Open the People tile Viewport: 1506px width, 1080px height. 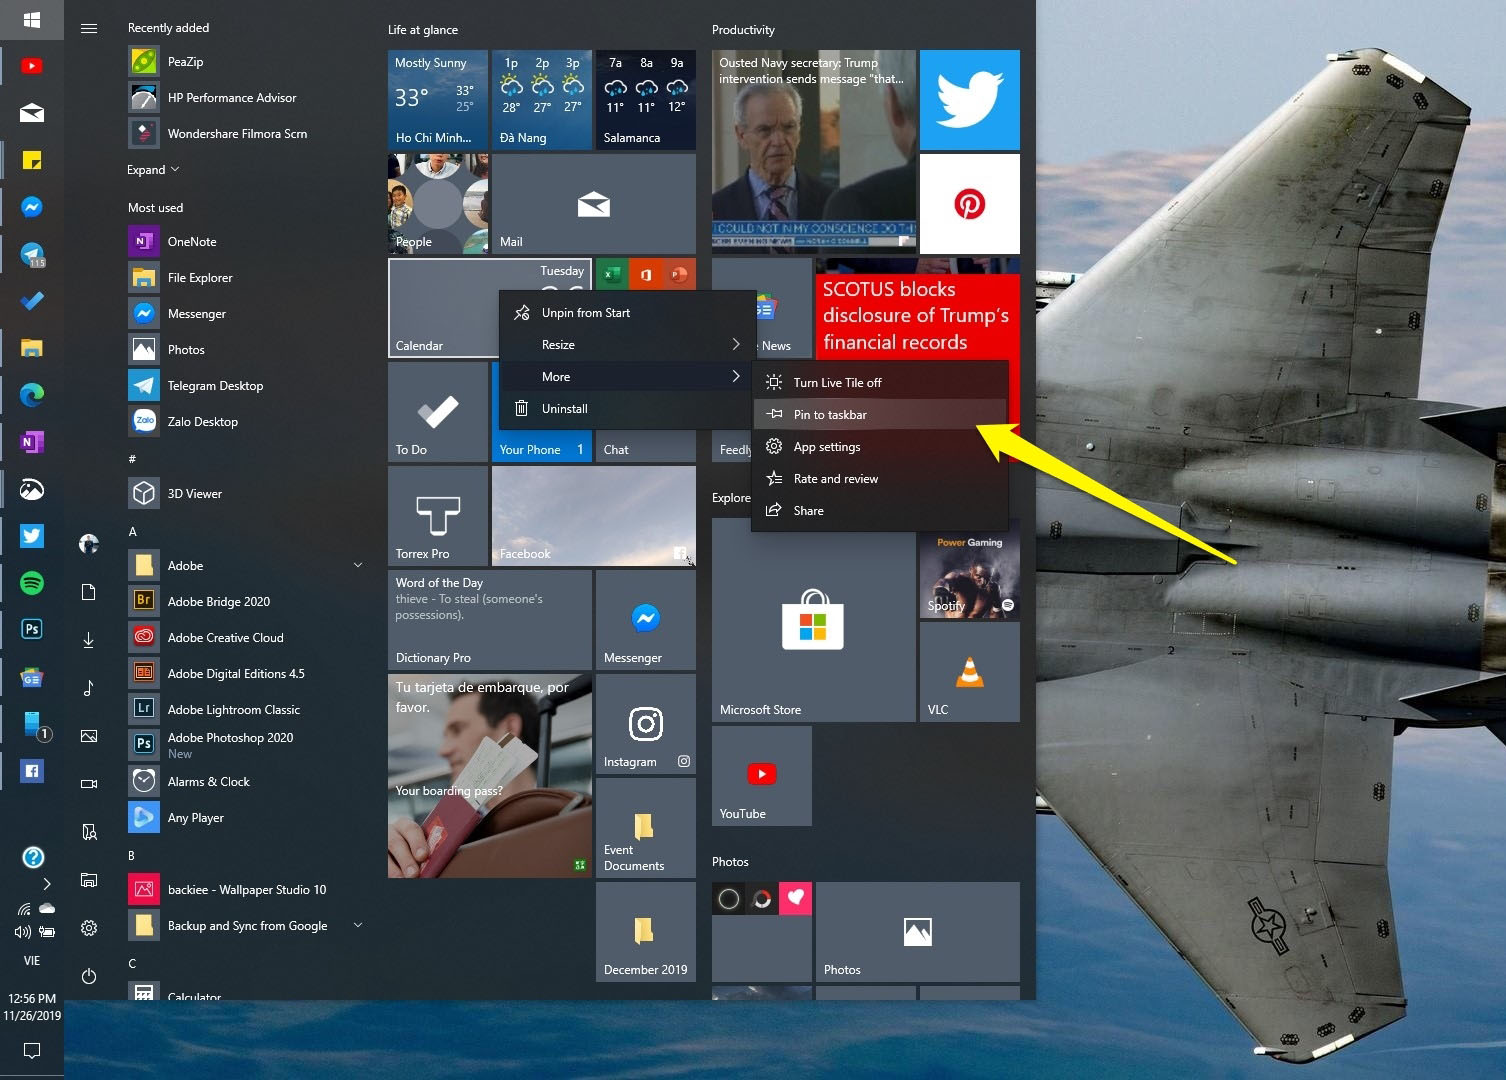click(x=438, y=204)
